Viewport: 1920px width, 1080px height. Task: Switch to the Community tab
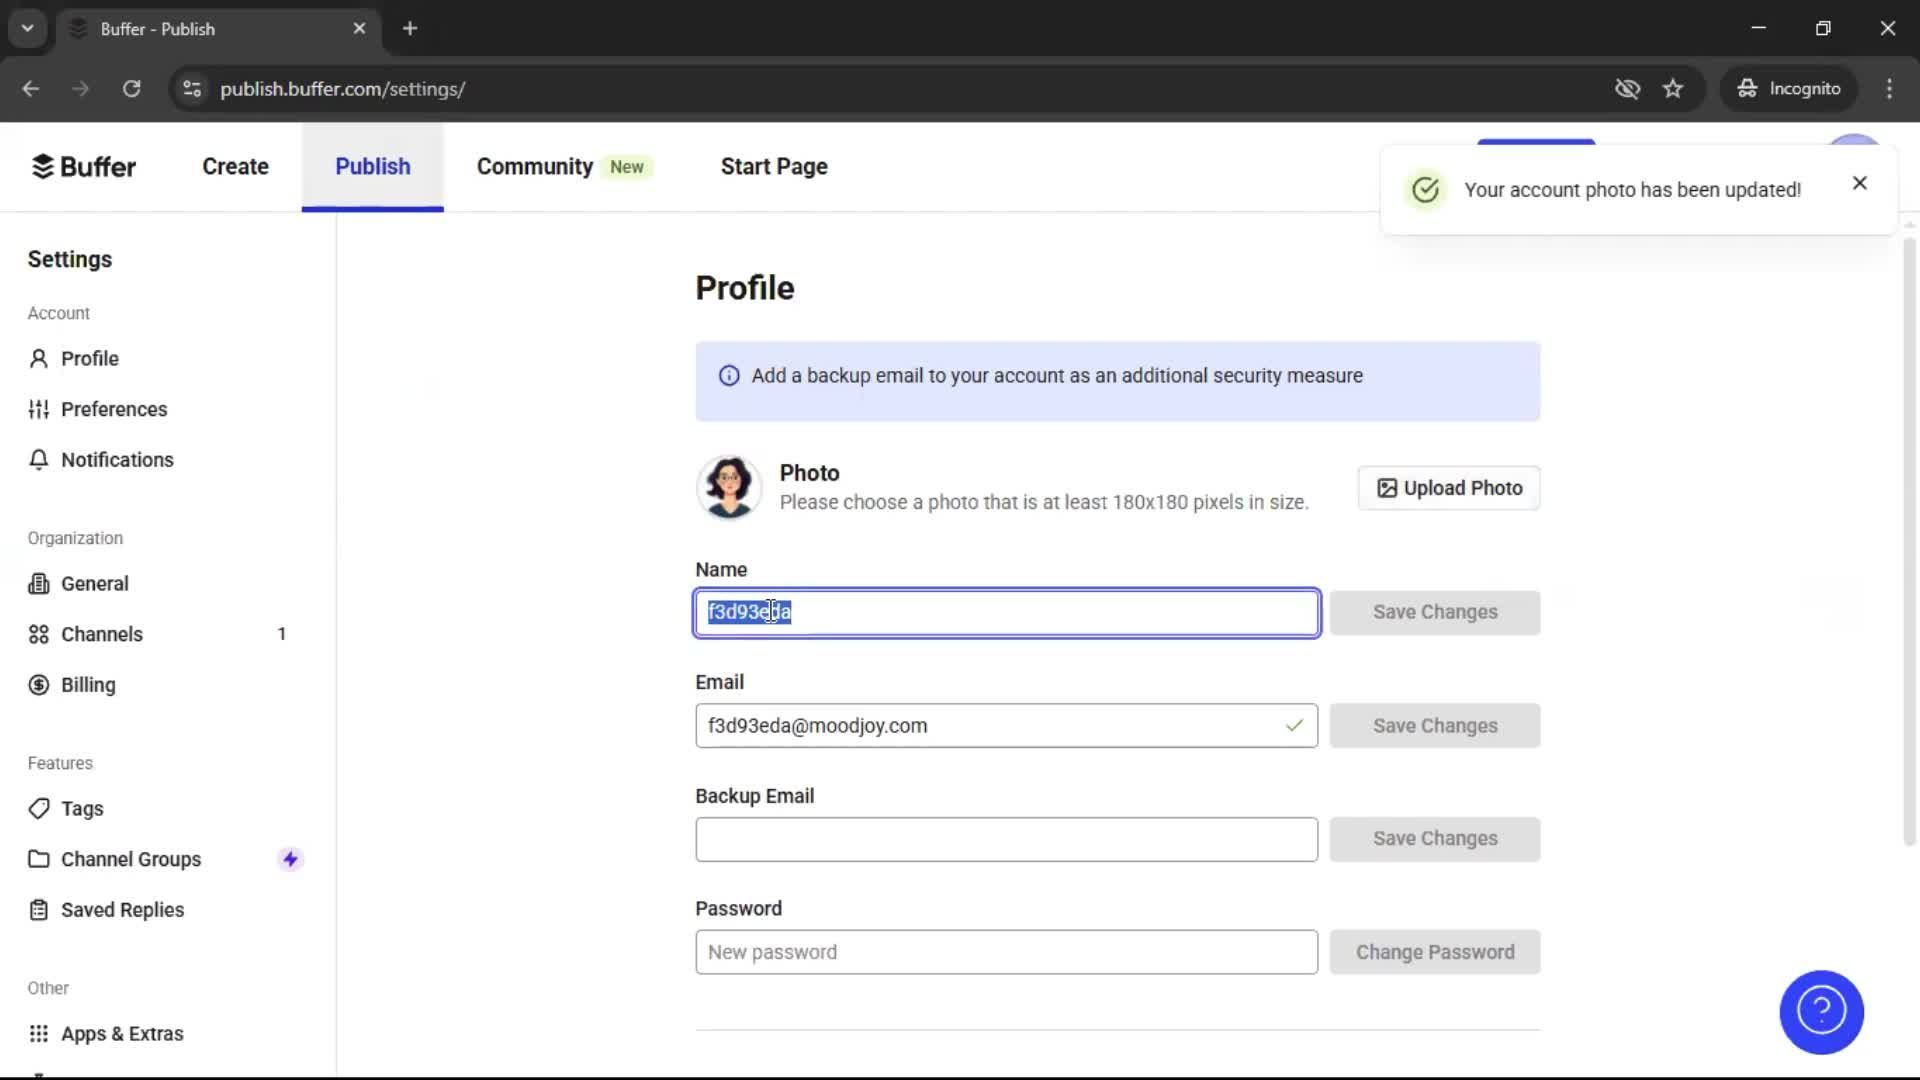pos(534,166)
